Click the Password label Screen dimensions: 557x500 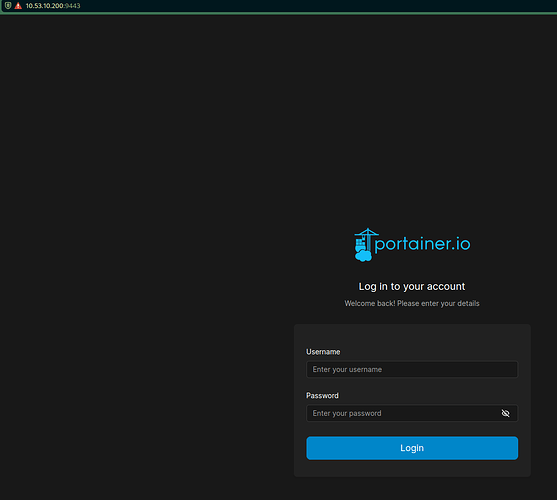pos(322,395)
